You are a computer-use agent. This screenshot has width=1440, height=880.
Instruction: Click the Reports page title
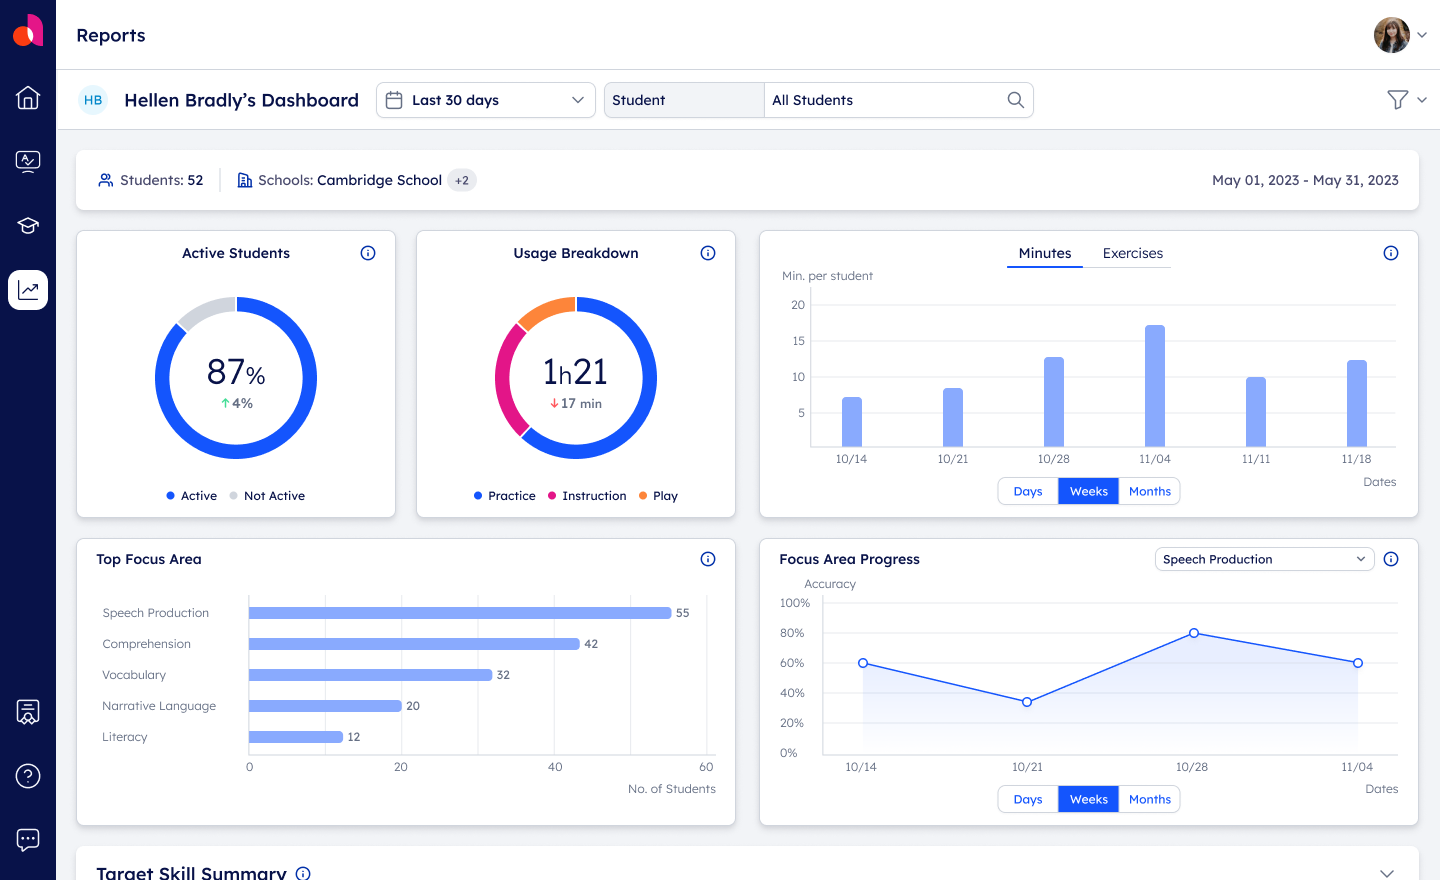111,35
